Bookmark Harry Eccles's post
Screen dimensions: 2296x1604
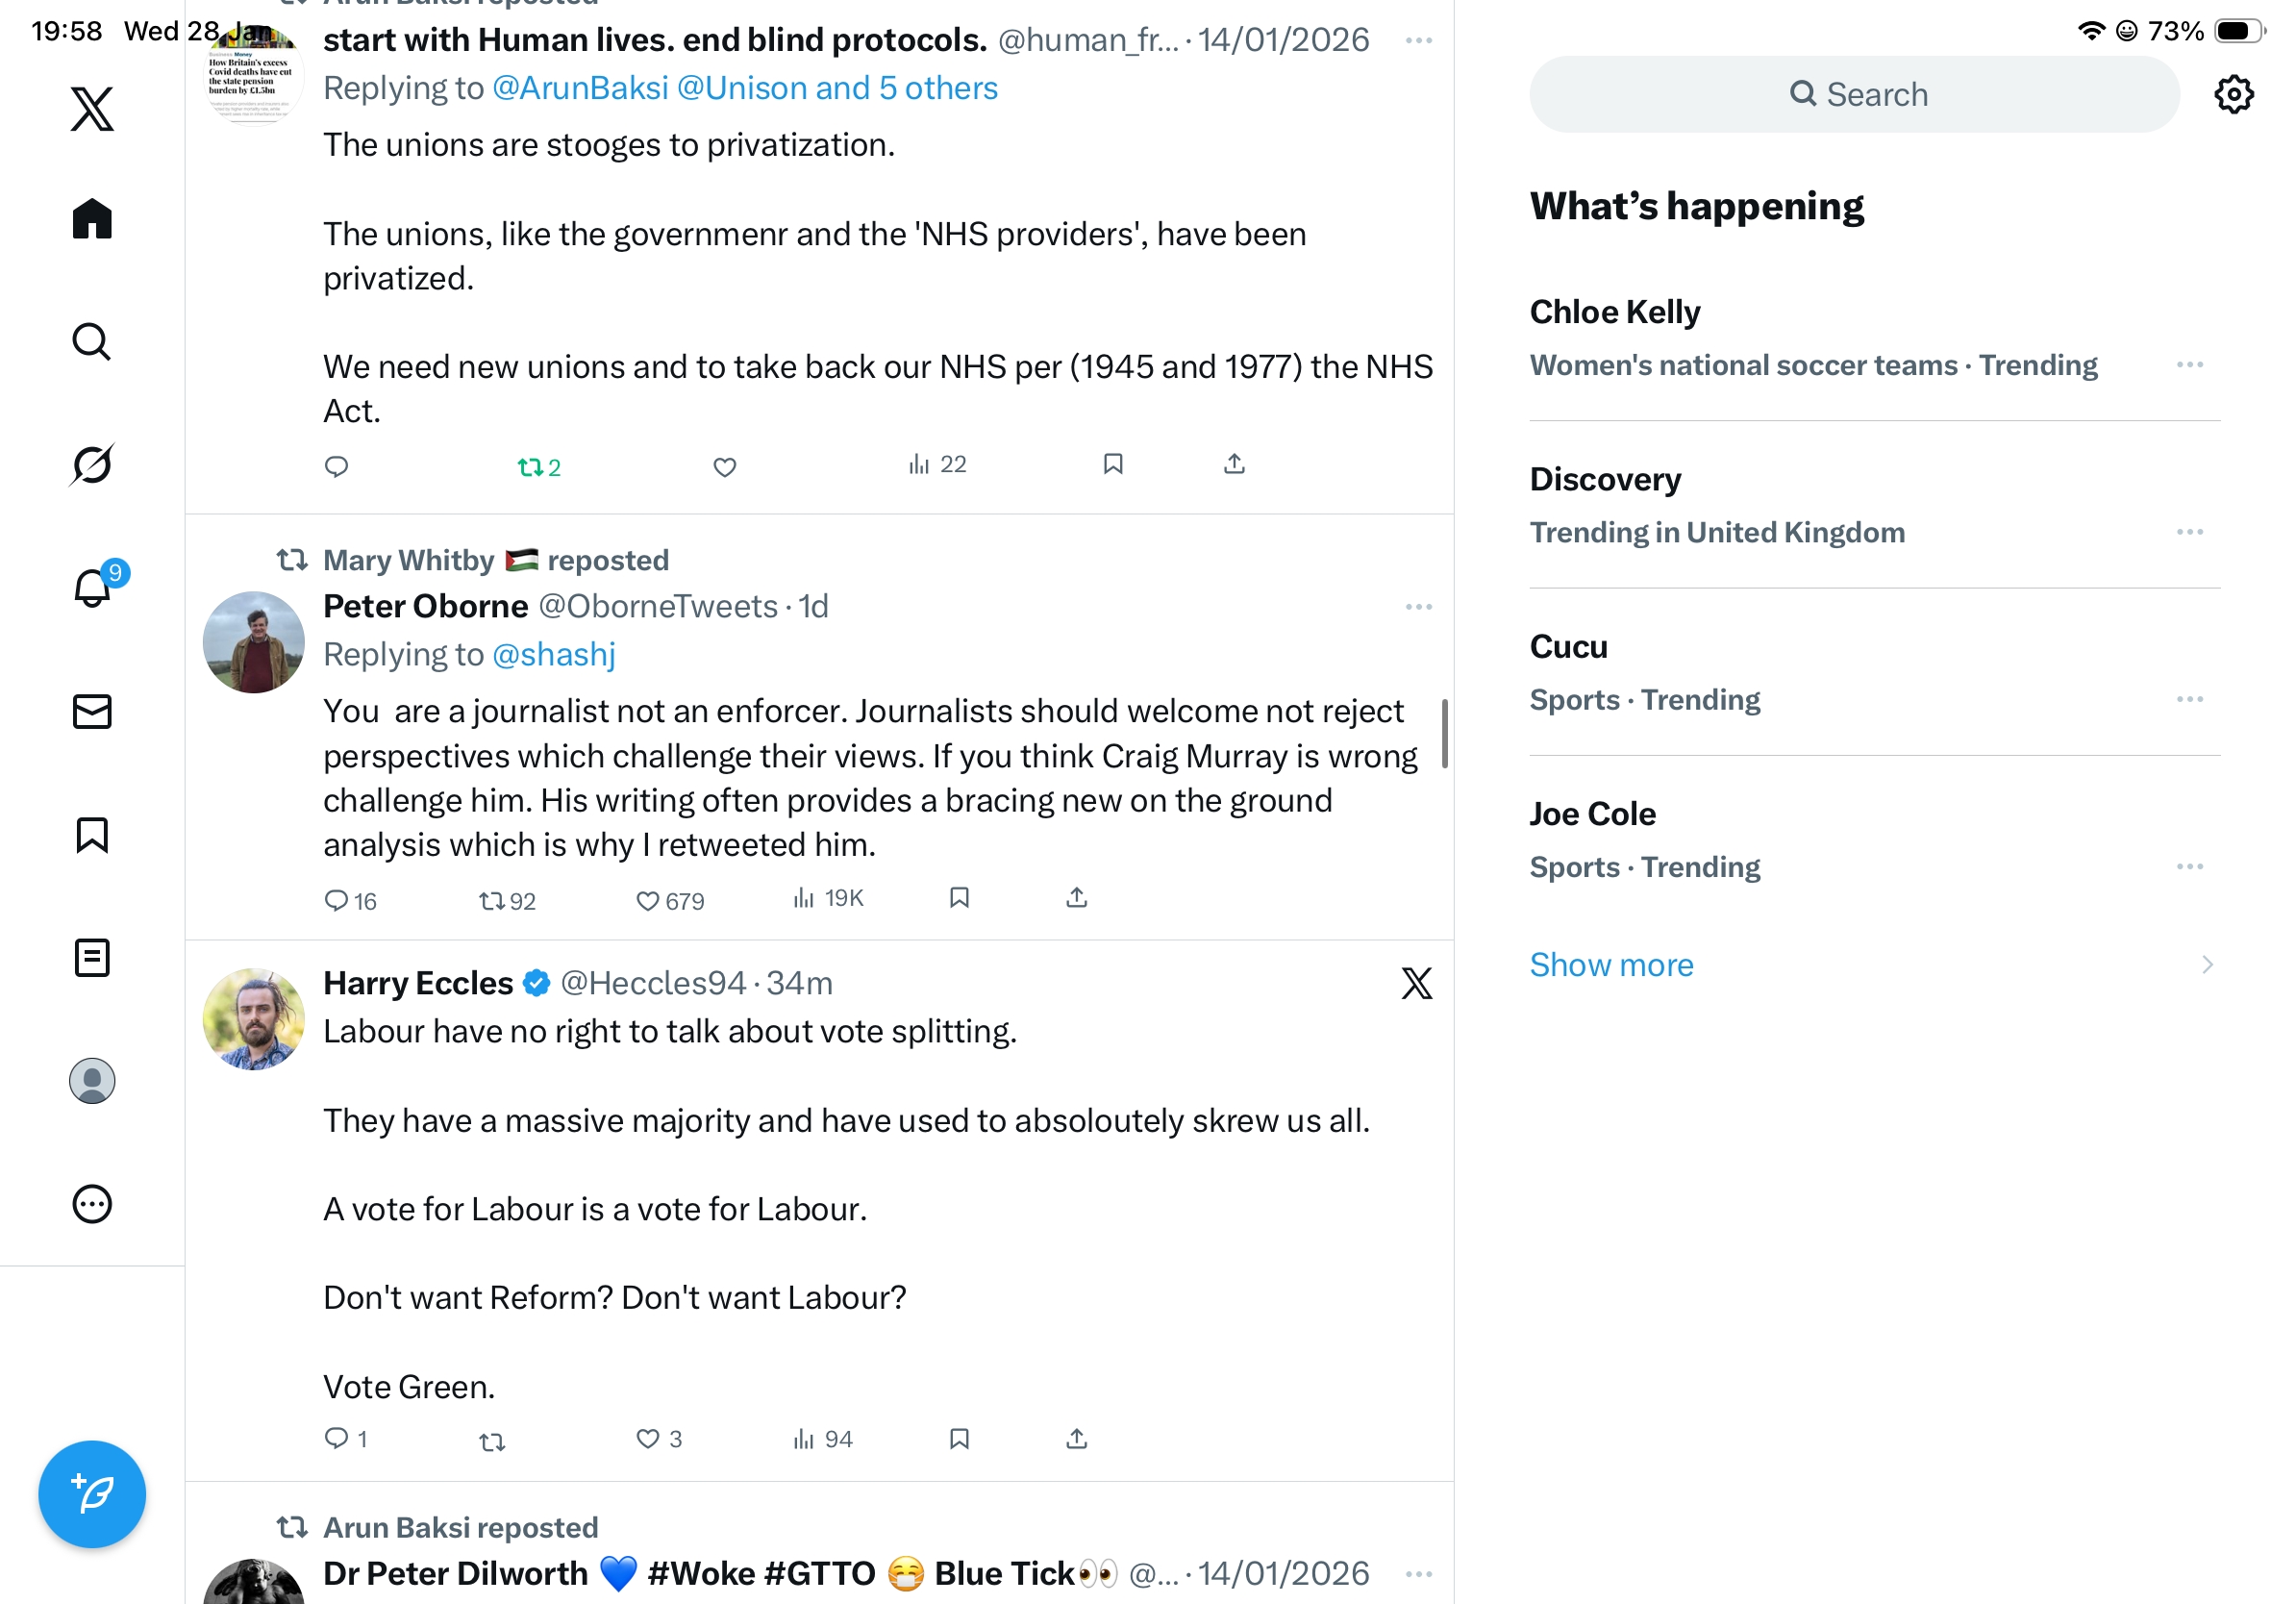click(959, 1438)
